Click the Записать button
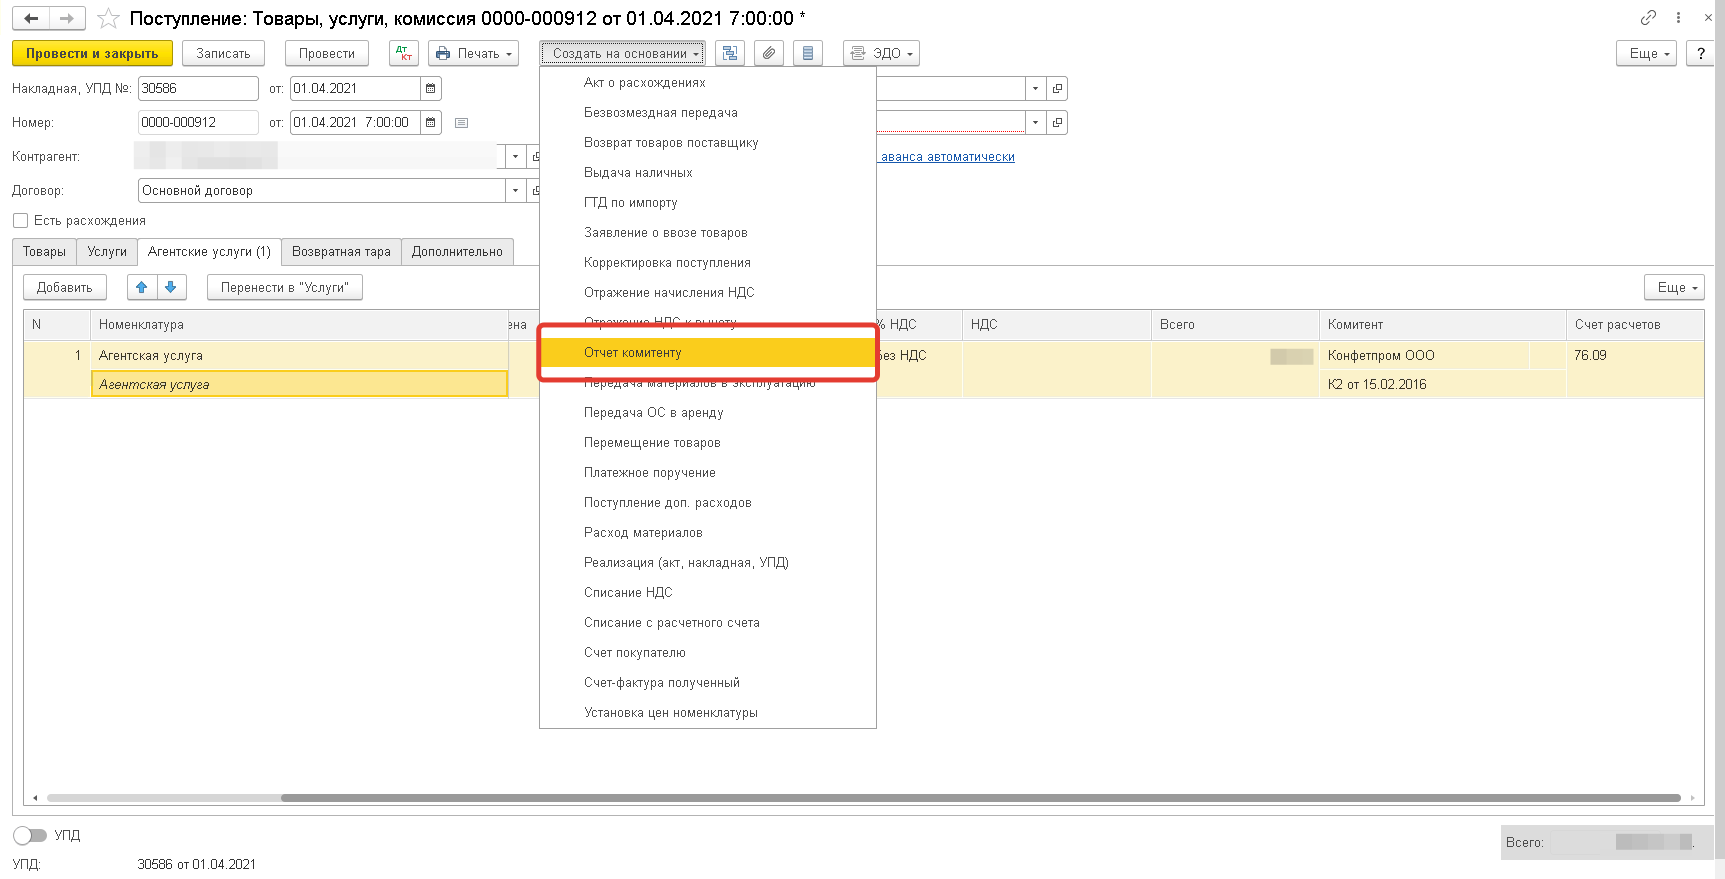Viewport: 1725px width, 879px height. [x=223, y=53]
